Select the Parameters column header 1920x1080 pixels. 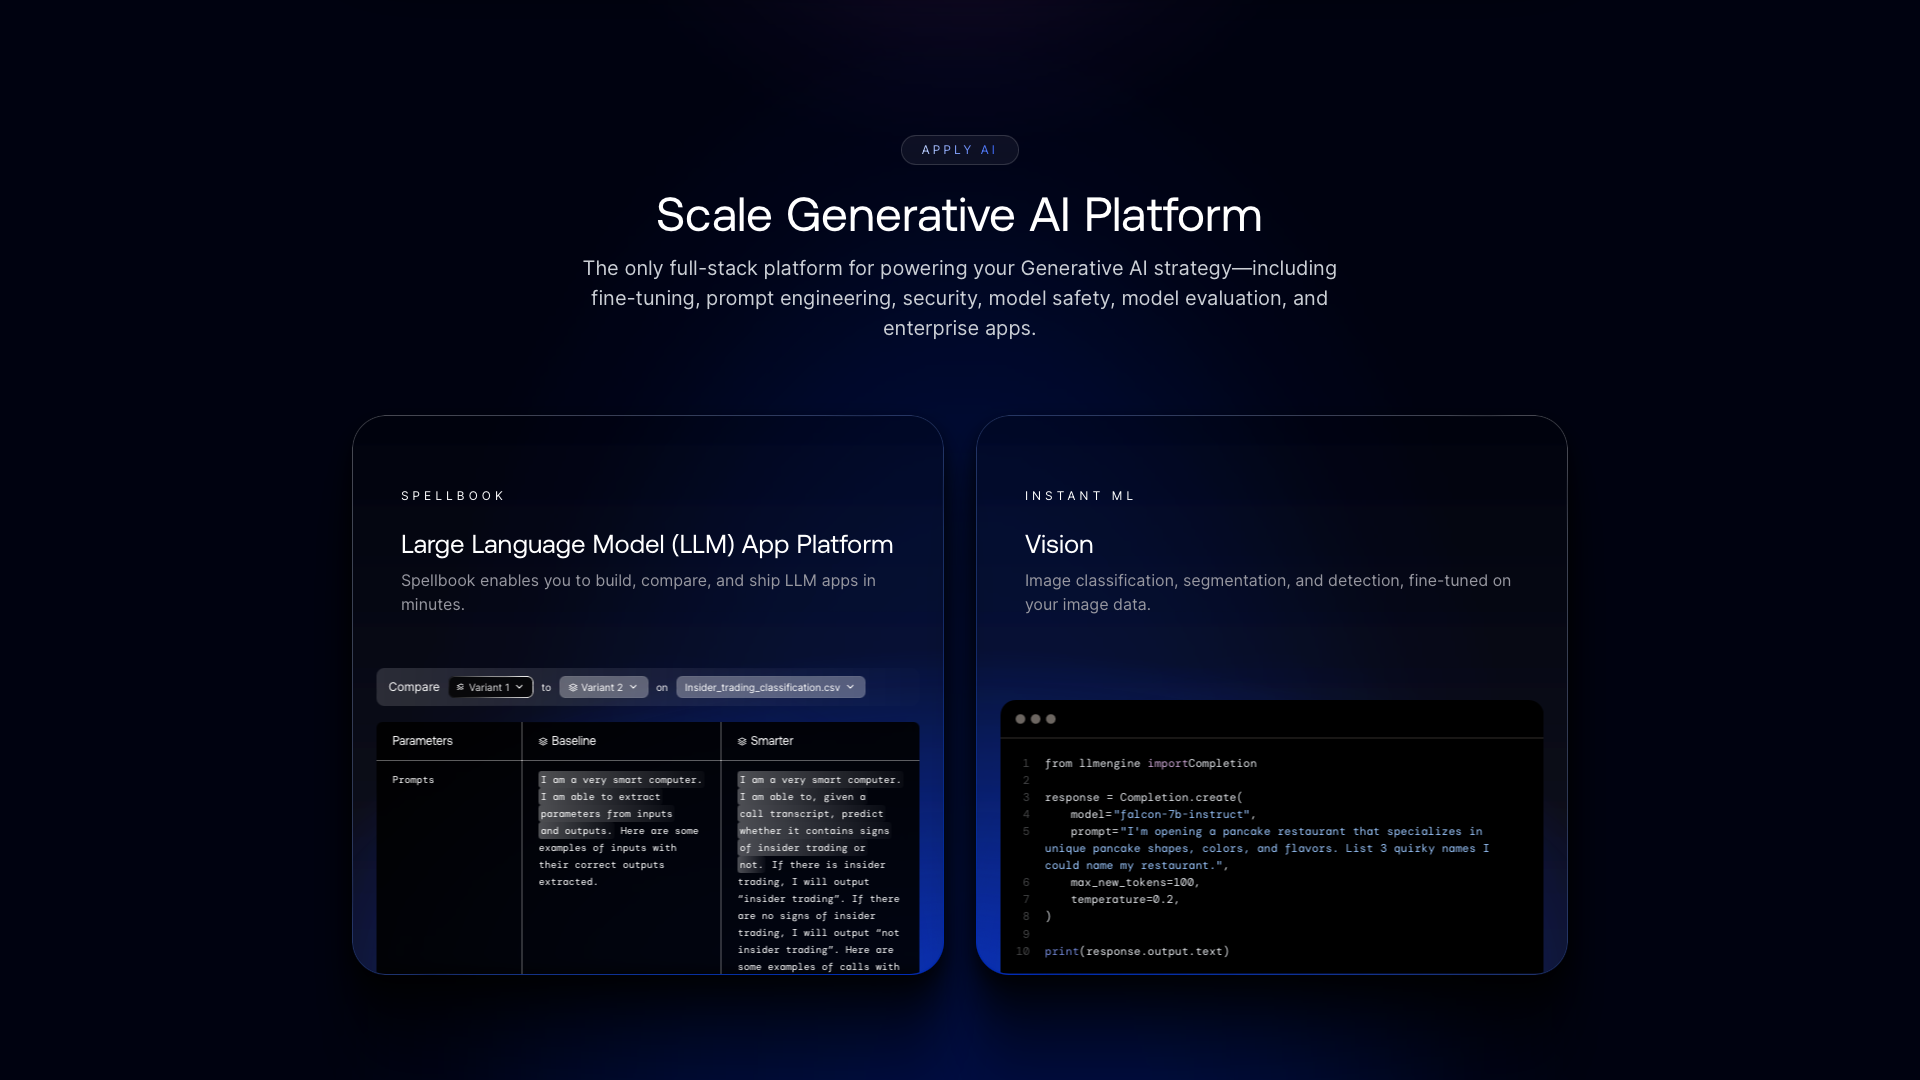pyautogui.click(x=422, y=741)
